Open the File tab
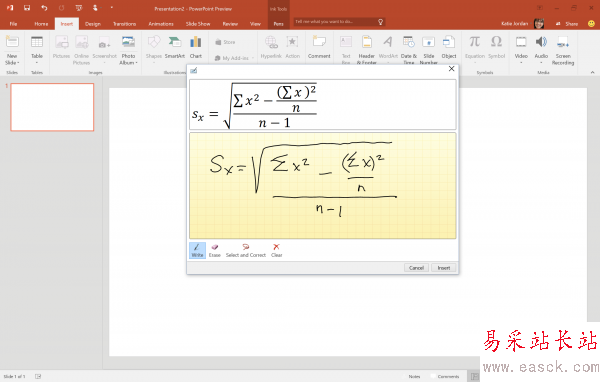 click(x=13, y=24)
